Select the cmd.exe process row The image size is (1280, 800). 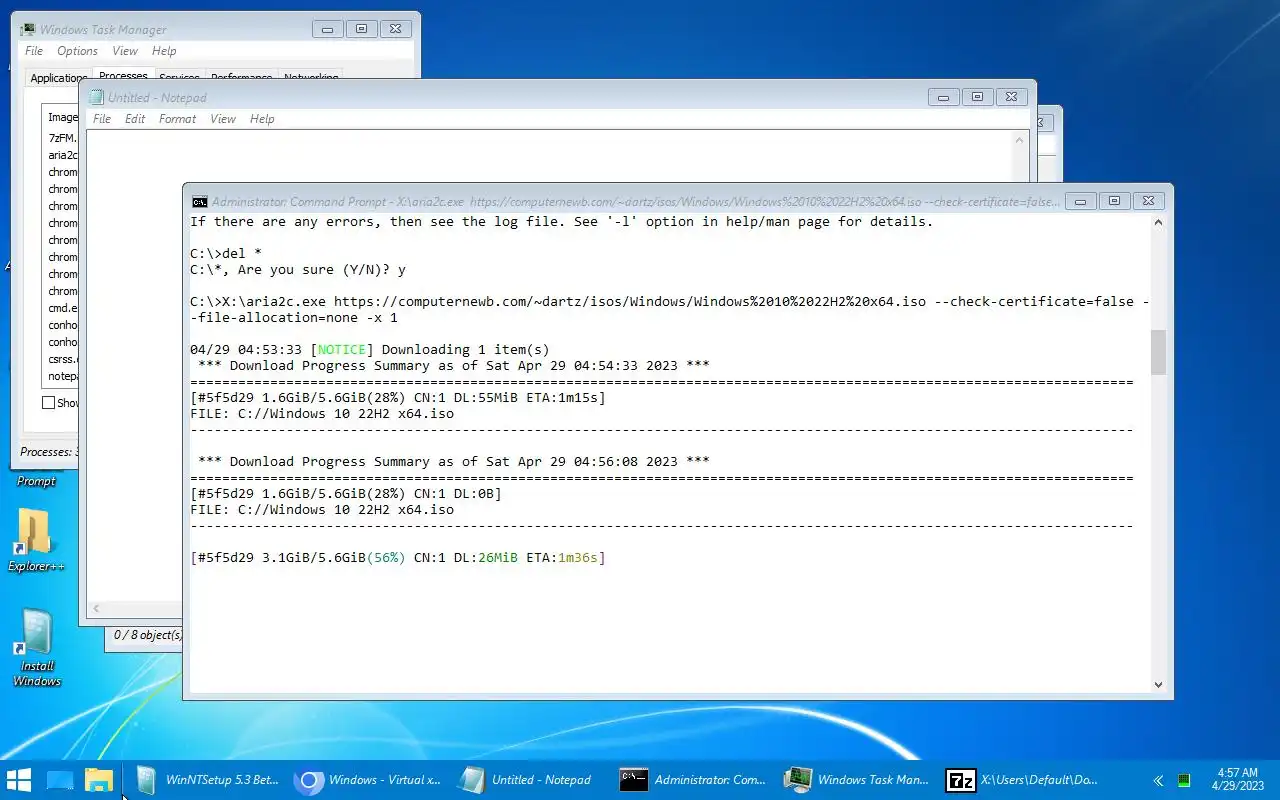(x=62, y=308)
